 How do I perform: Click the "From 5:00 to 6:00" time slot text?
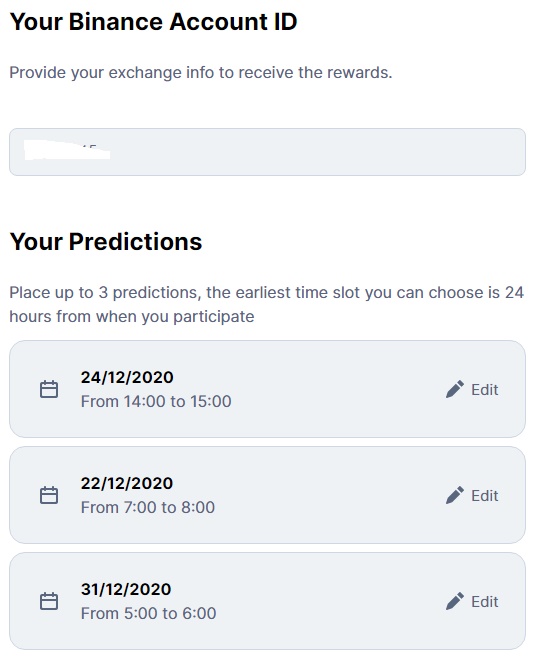click(148, 613)
